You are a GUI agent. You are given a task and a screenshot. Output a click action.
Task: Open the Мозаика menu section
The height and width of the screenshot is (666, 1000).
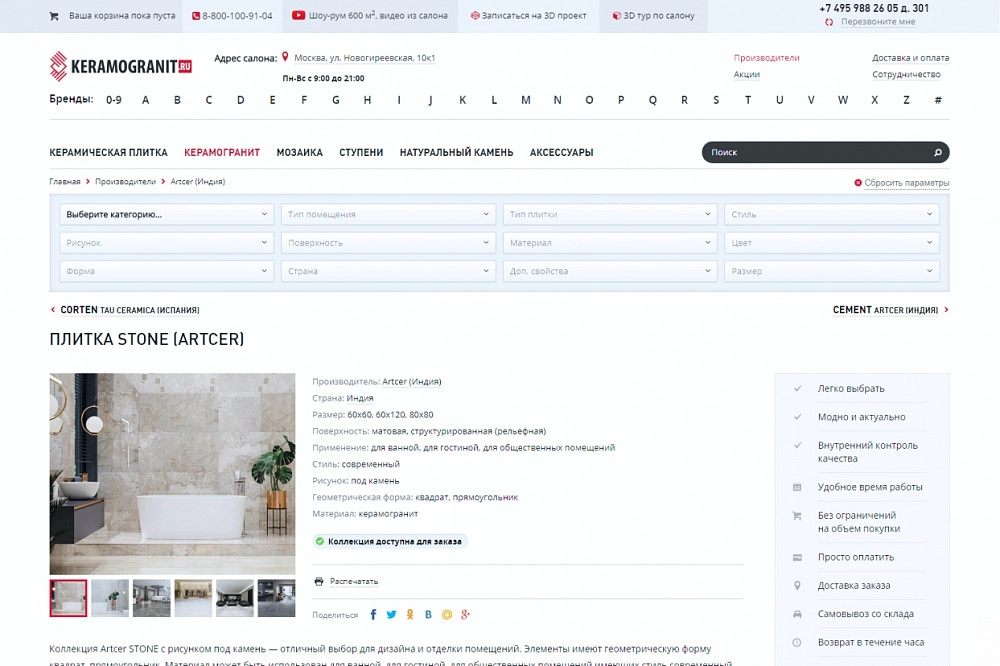pyautogui.click(x=299, y=152)
